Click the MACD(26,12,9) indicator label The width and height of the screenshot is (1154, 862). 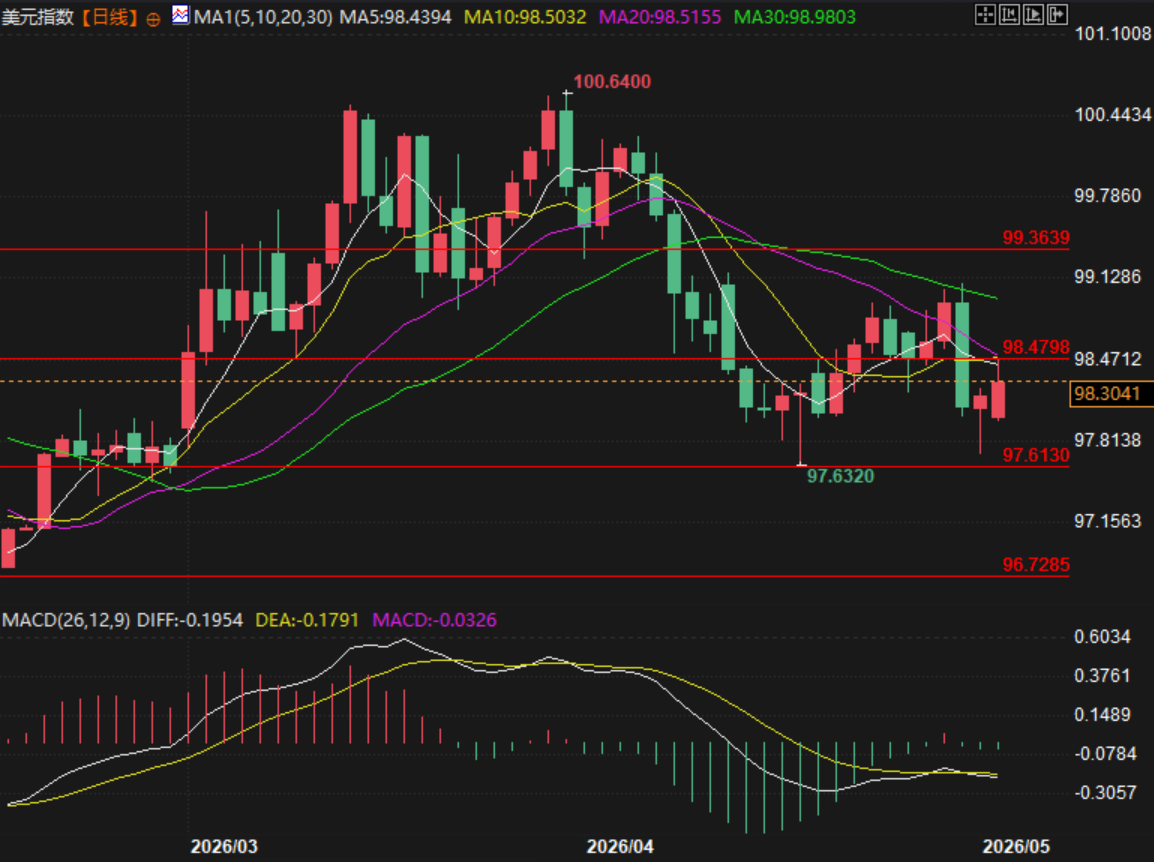click(66, 620)
